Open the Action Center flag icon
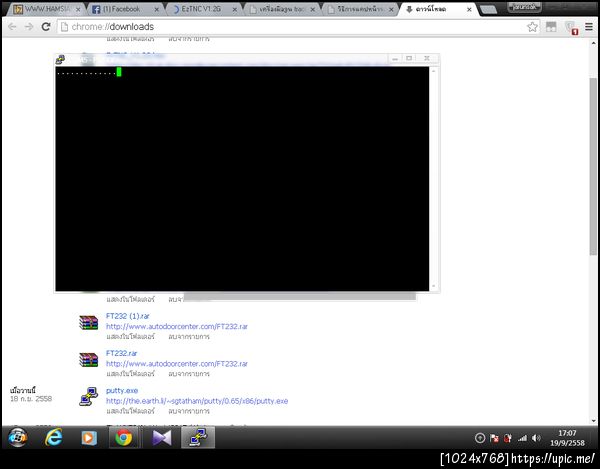This screenshot has width=600, height=469. coord(494,438)
